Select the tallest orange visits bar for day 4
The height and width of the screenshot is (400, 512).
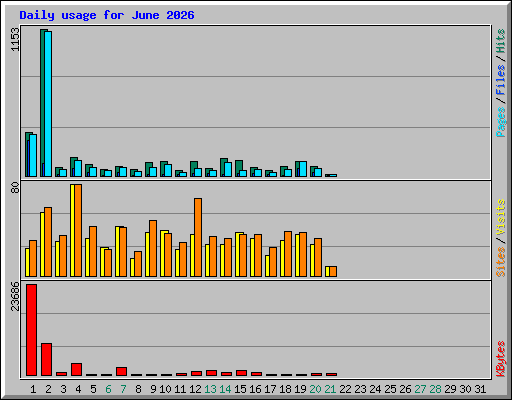78,230
